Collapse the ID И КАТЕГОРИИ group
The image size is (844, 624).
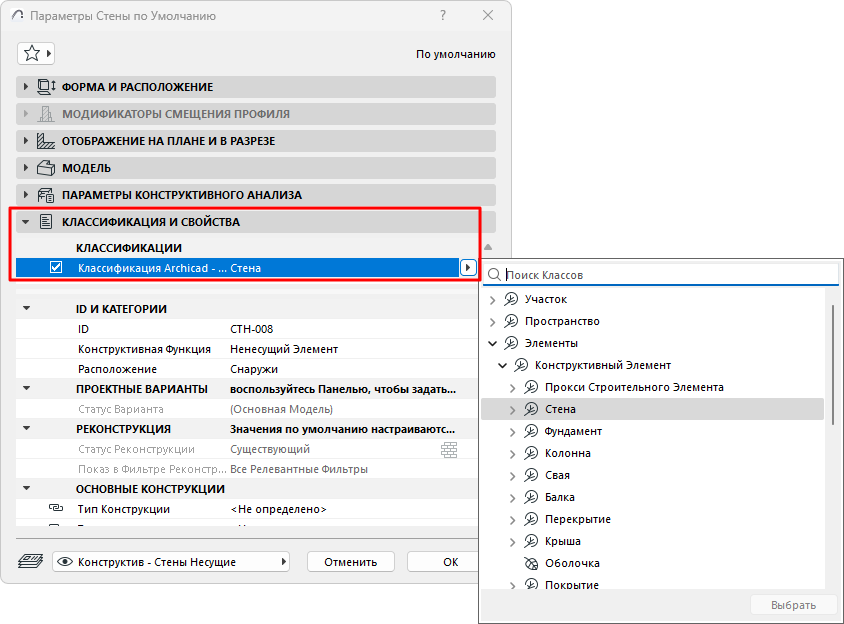(26, 309)
